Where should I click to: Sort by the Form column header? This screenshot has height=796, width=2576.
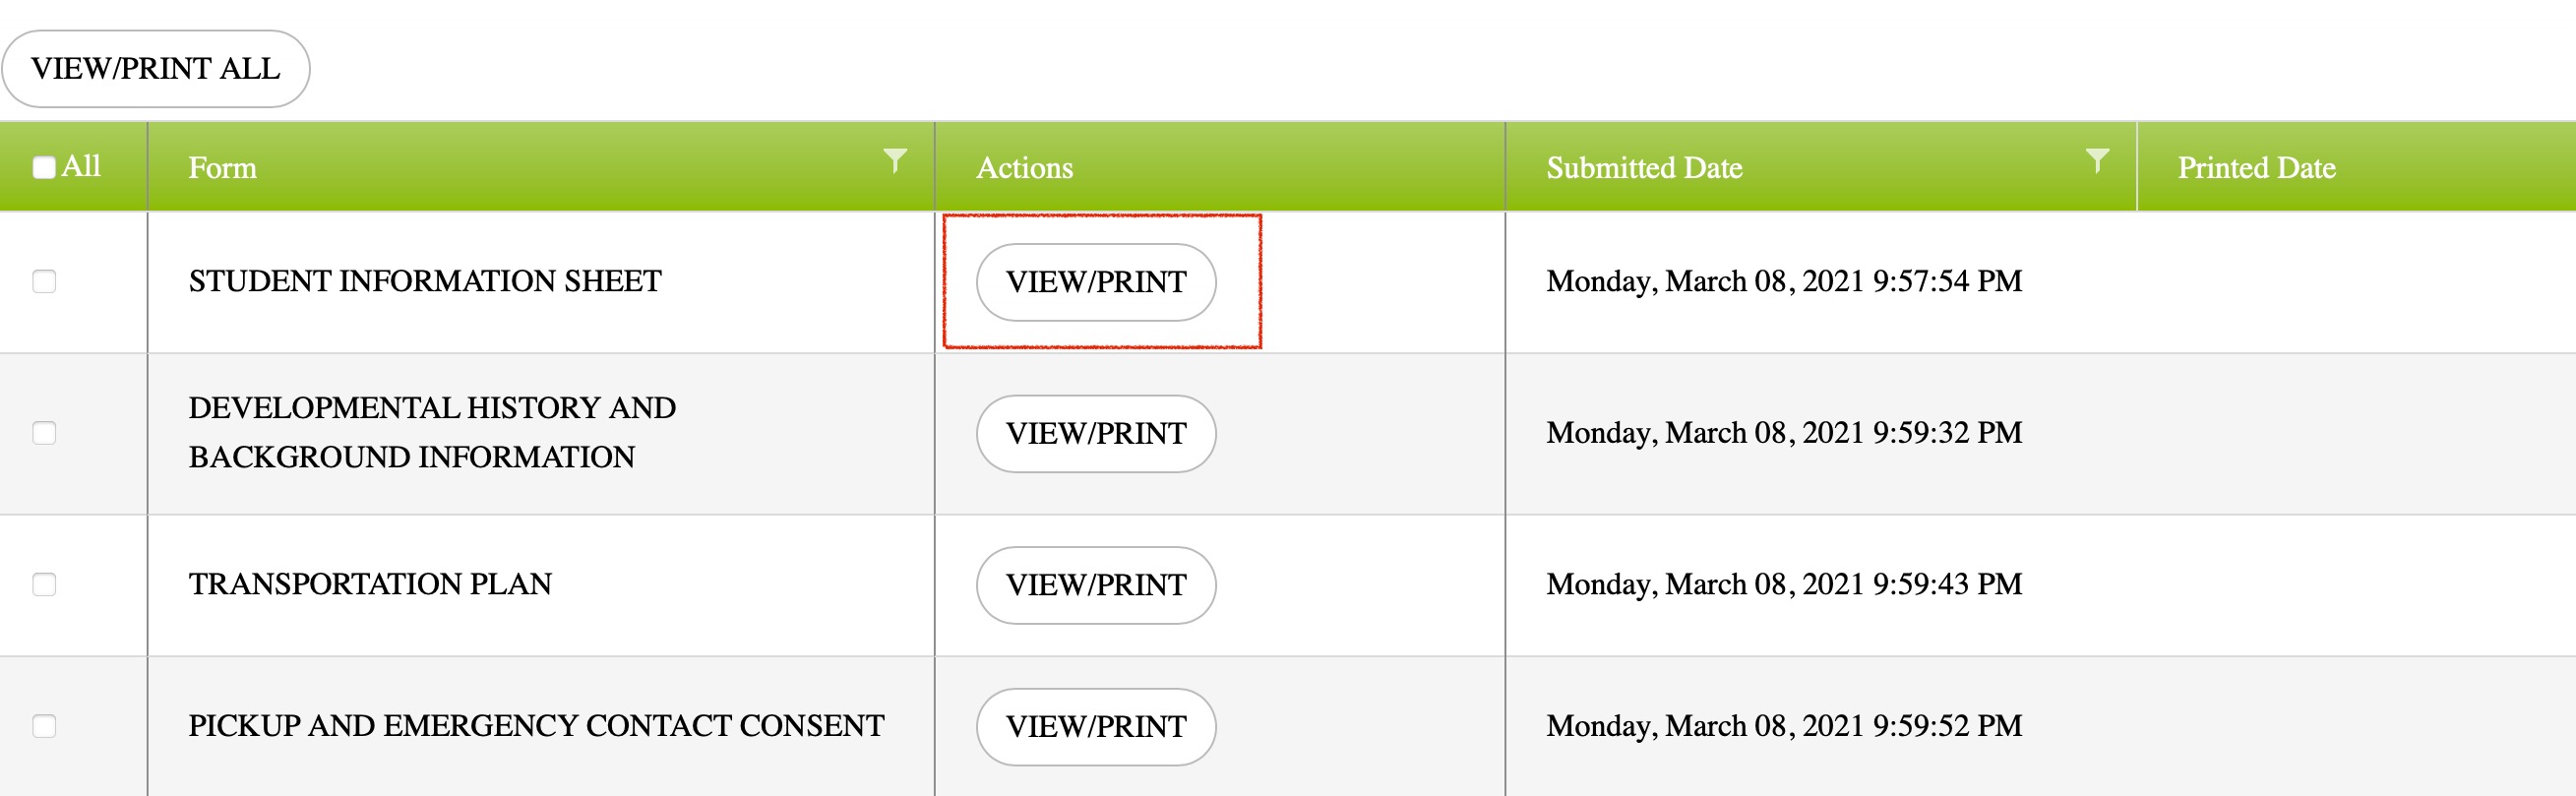pos(222,167)
